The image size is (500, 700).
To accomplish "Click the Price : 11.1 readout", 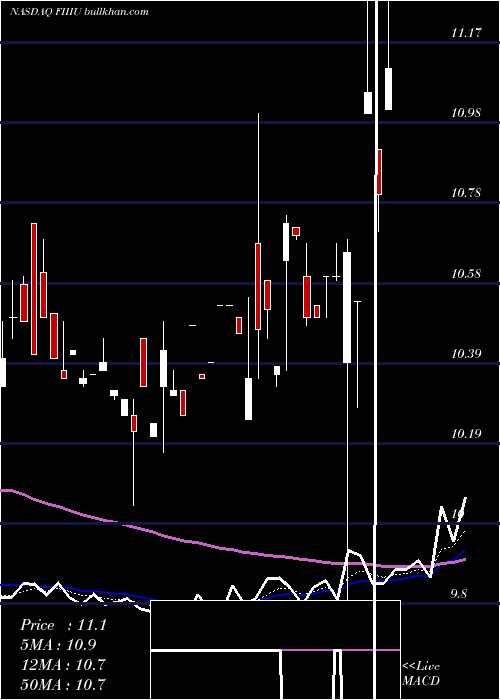I will [x=63, y=625].
